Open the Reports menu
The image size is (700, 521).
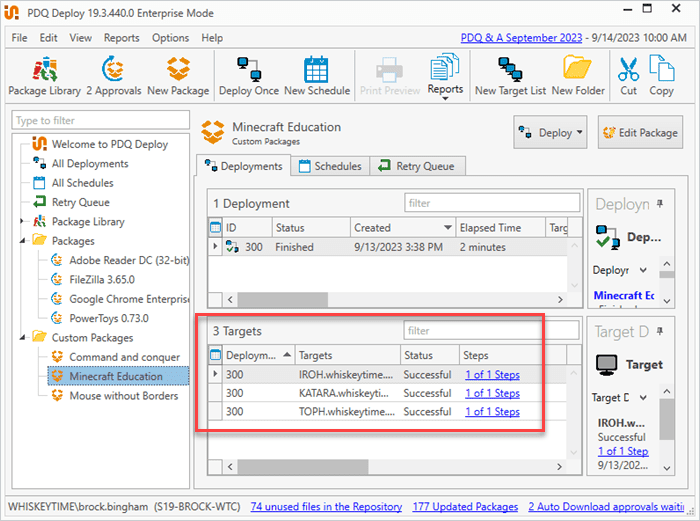click(x=121, y=38)
